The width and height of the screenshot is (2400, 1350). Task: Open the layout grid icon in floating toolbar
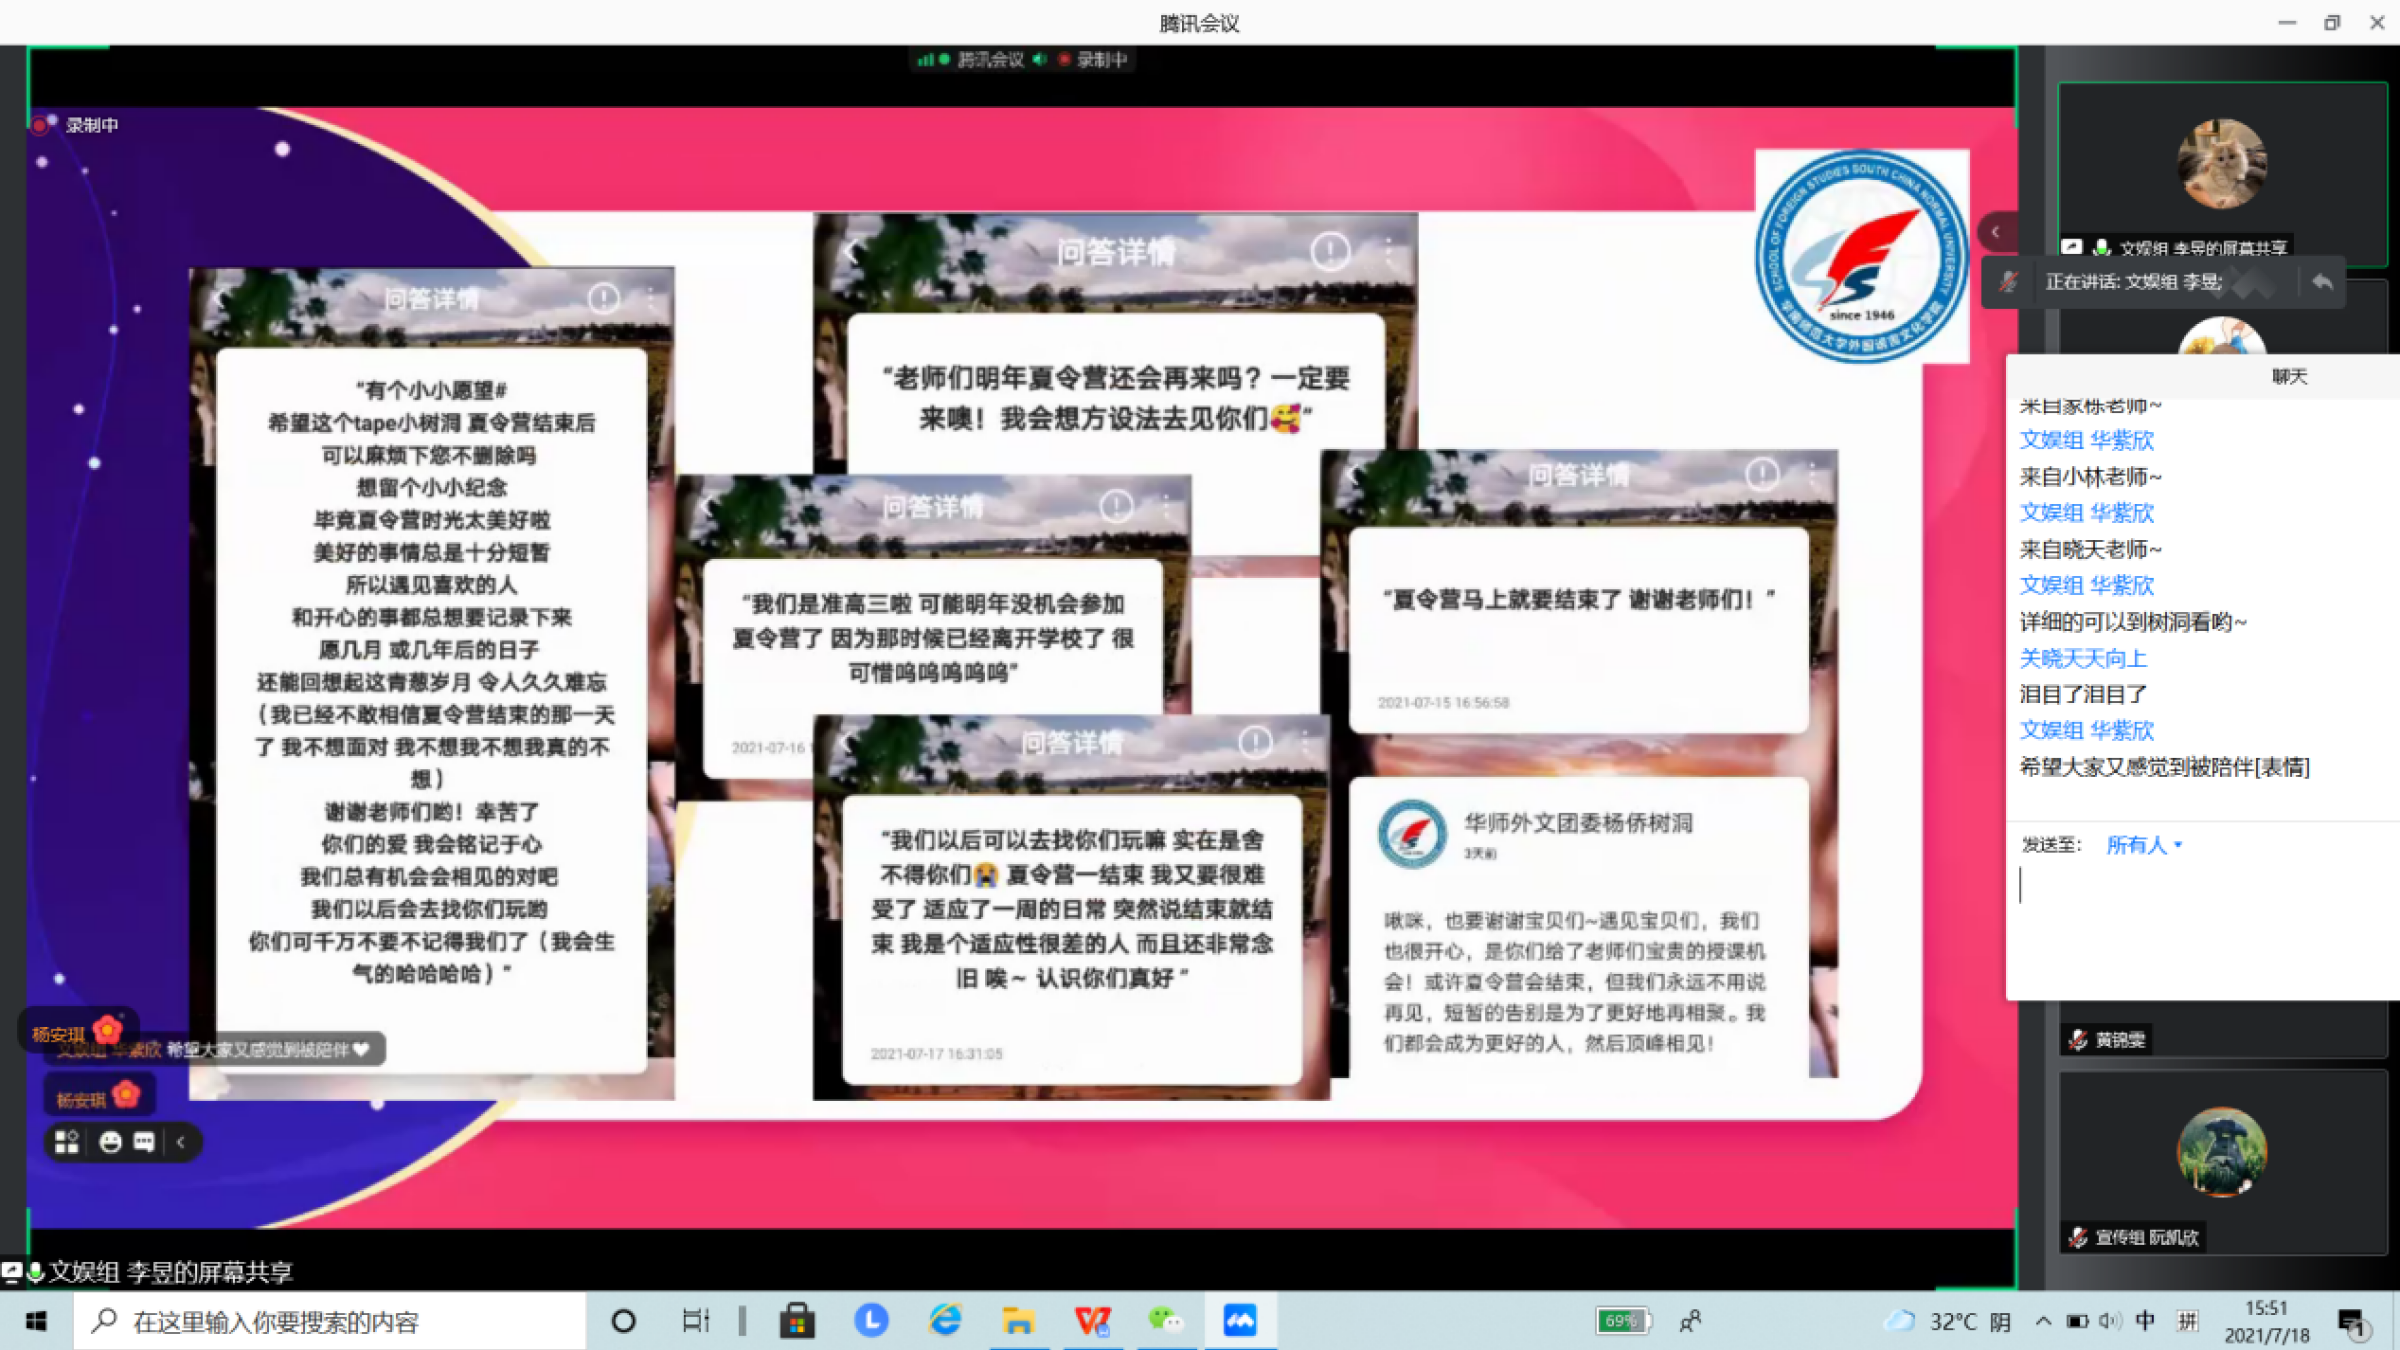[x=67, y=1142]
